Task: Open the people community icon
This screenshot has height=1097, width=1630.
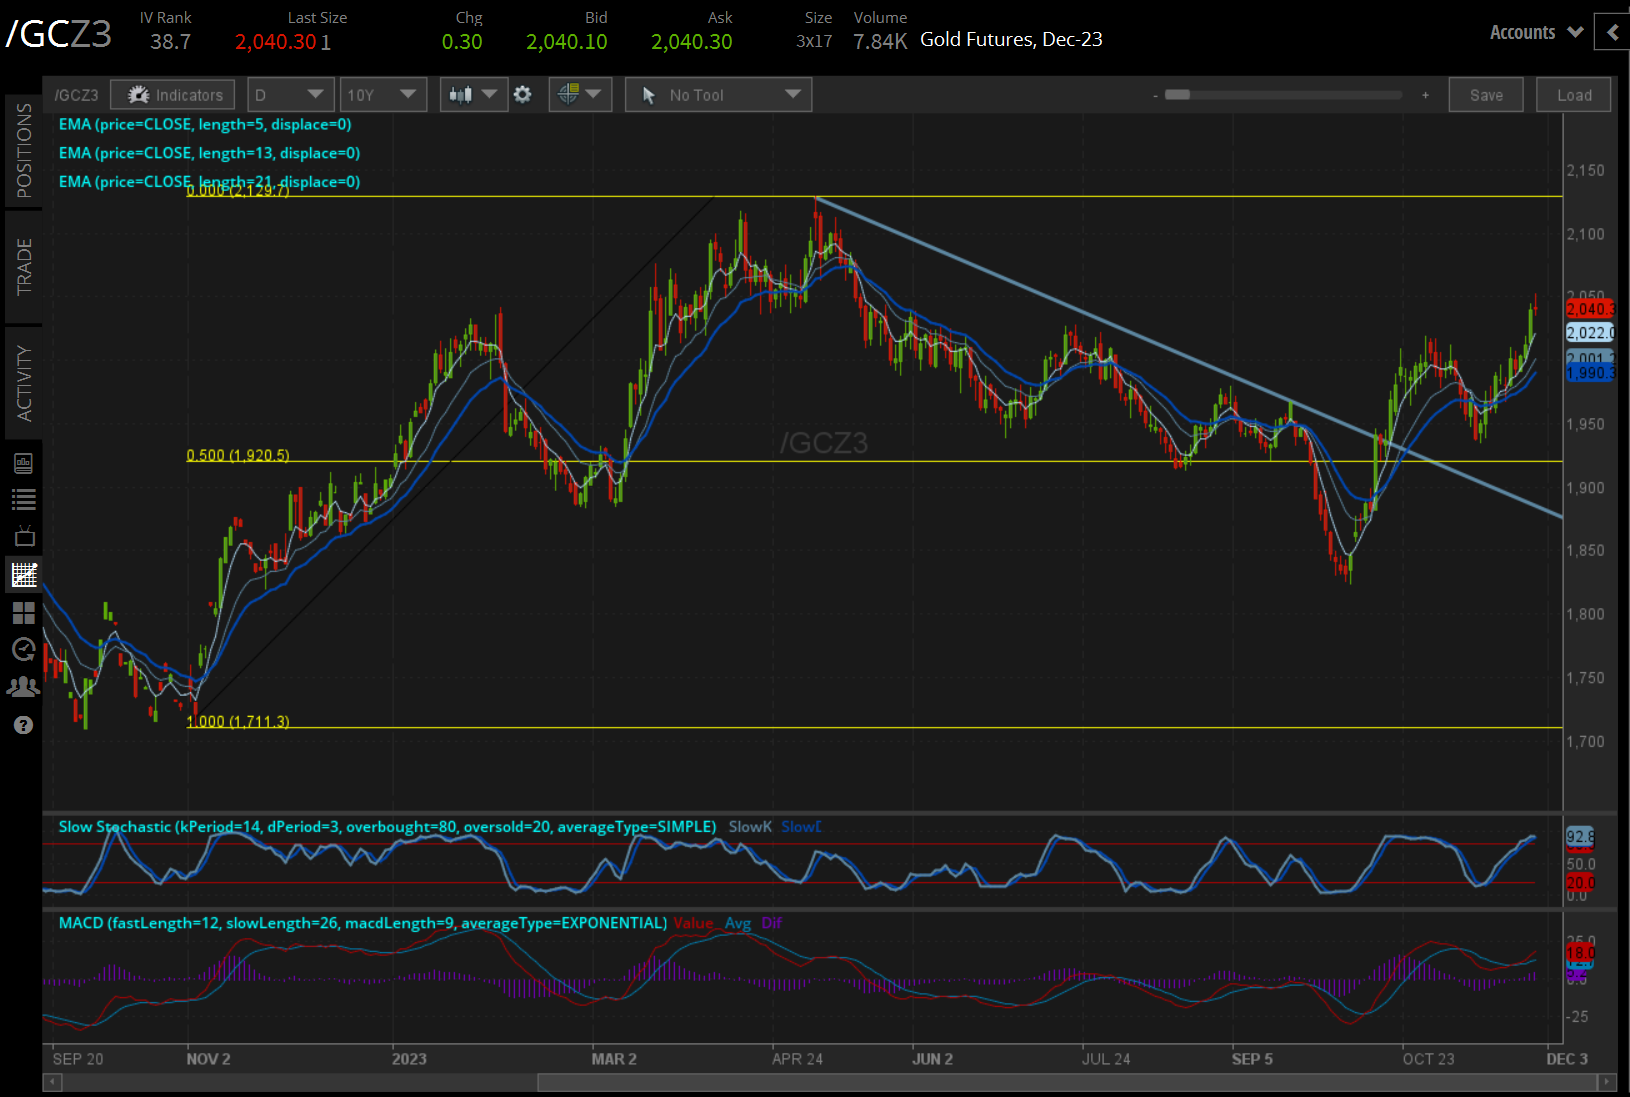Action: click(x=24, y=687)
